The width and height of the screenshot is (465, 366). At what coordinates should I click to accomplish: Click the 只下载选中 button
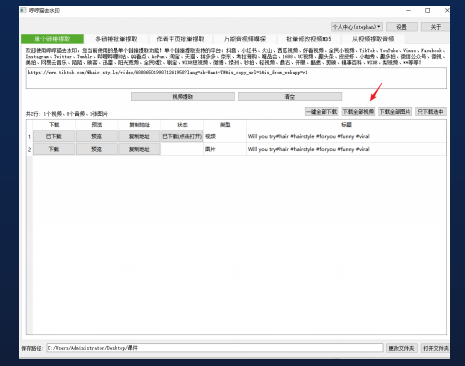pyautogui.click(x=431, y=112)
